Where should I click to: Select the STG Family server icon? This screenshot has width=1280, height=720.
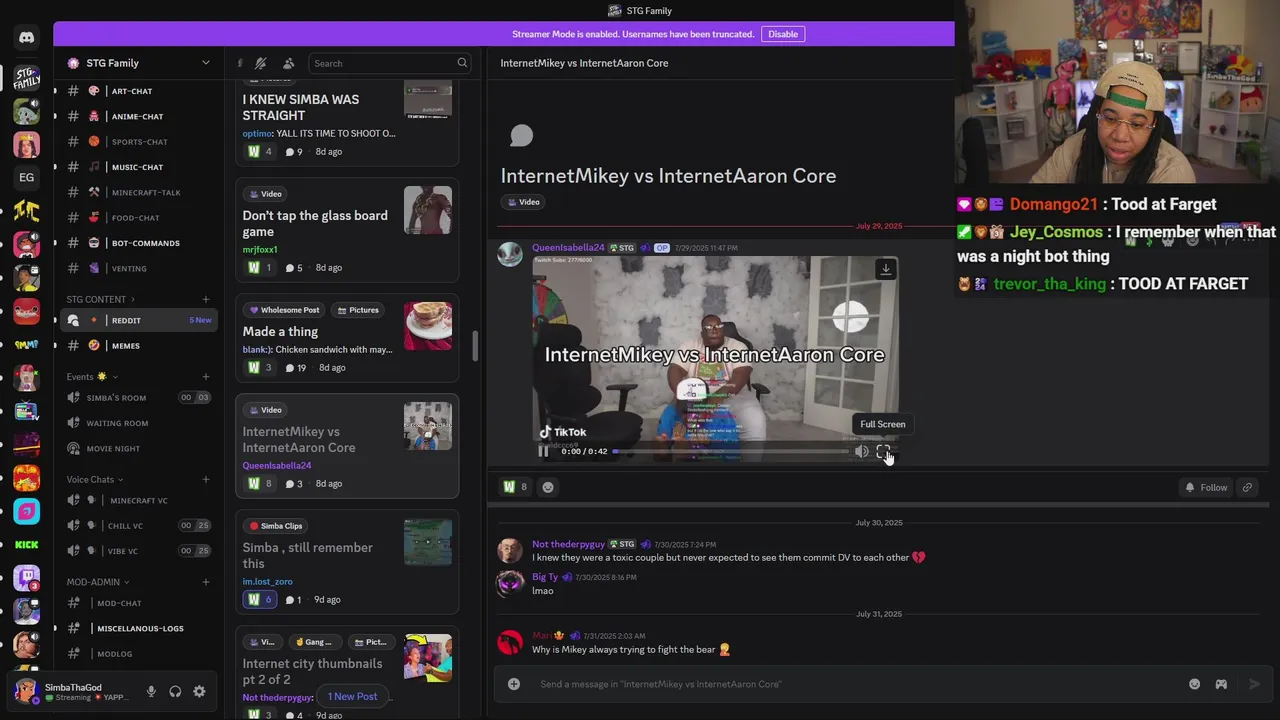pyautogui.click(x=27, y=78)
